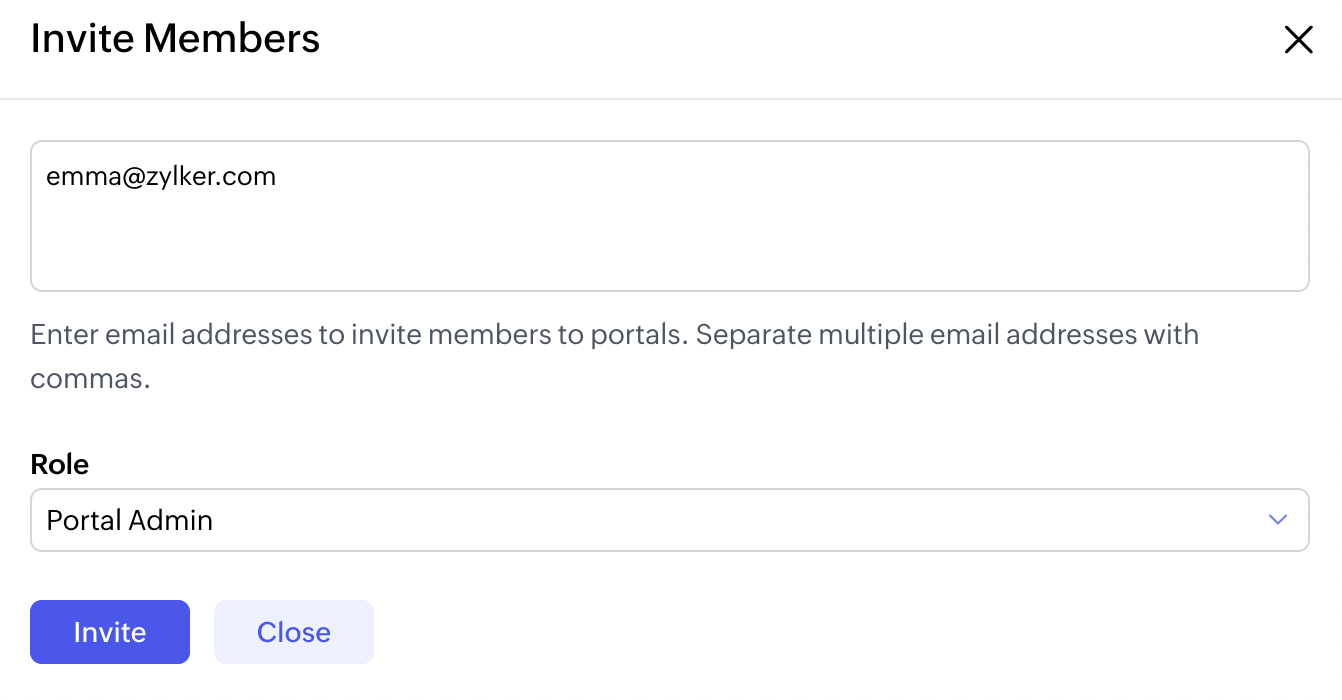
Task: Place cursor after 'zylker.com' in the text area
Action: point(278,177)
